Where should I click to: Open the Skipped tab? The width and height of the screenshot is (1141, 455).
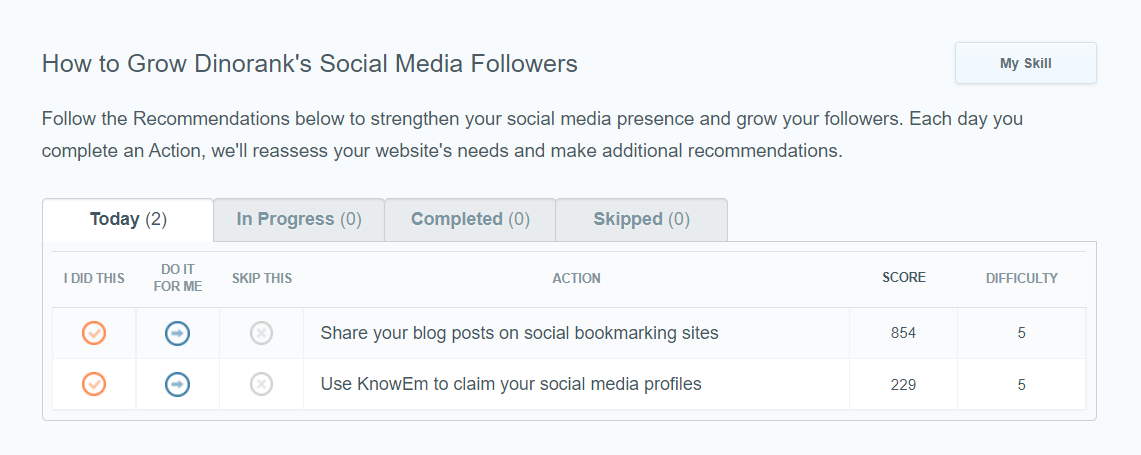(x=641, y=219)
